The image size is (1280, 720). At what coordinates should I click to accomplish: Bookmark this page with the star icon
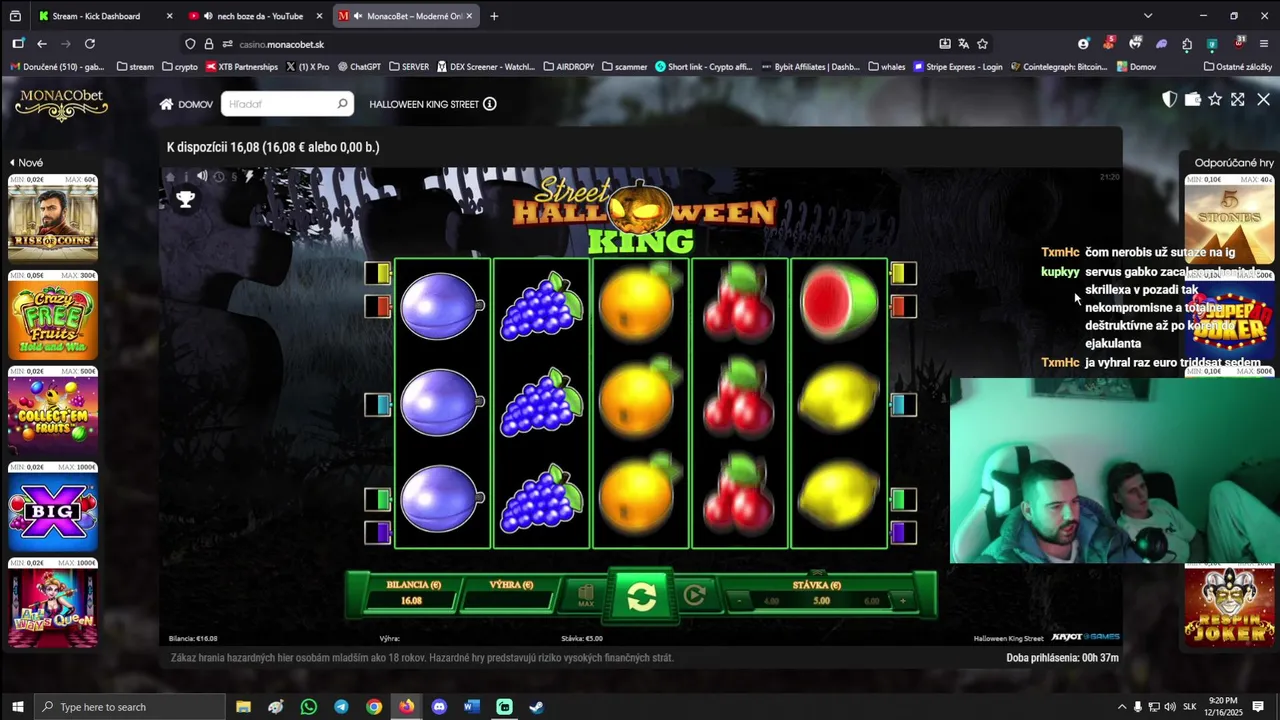tap(982, 44)
